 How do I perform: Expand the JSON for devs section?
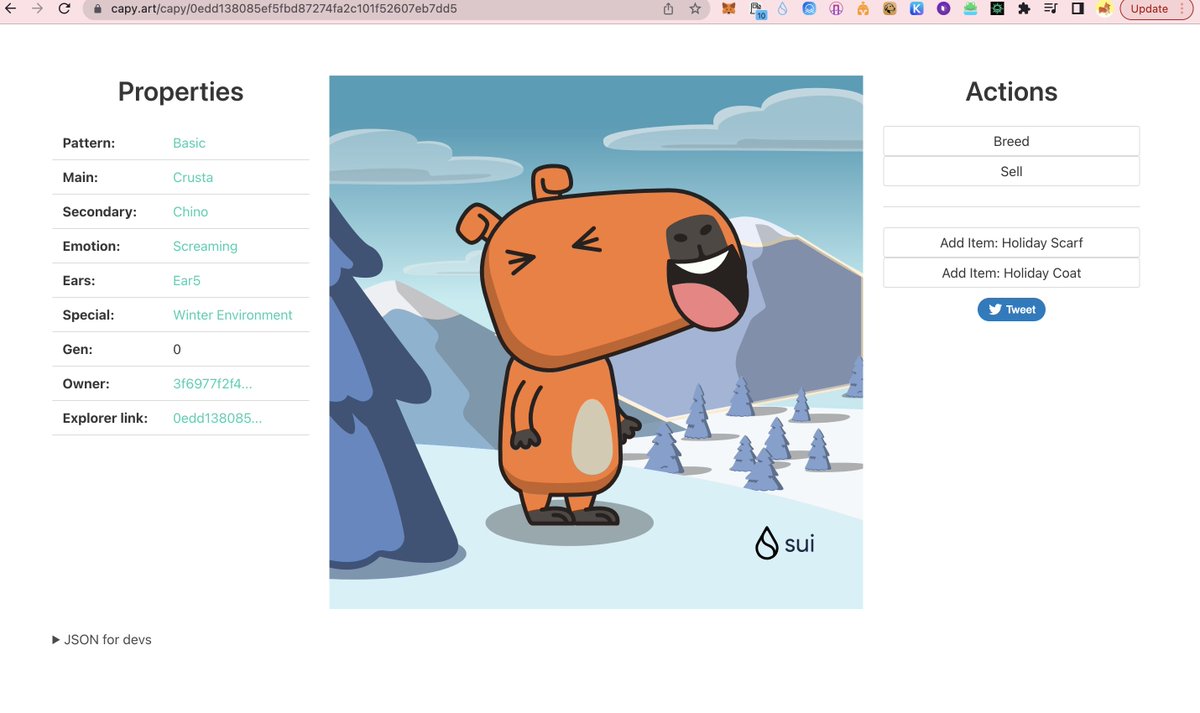pyautogui.click(x=101, y=639)
